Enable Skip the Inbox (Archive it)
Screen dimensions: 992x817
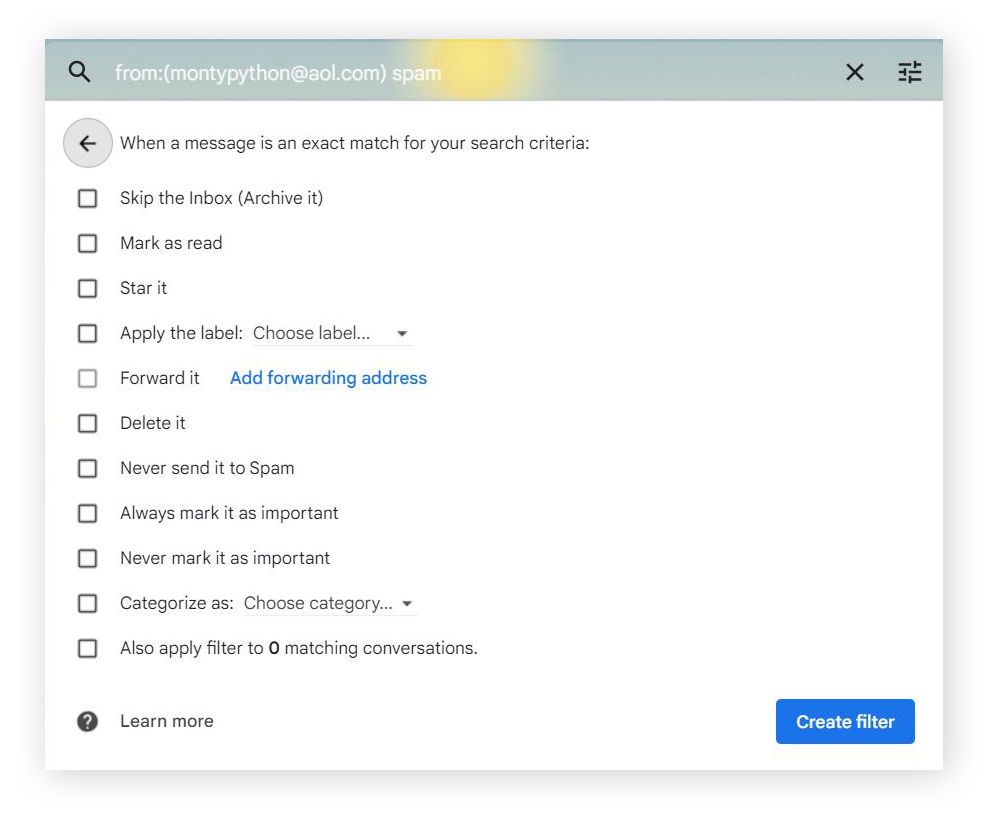point(87,198)
